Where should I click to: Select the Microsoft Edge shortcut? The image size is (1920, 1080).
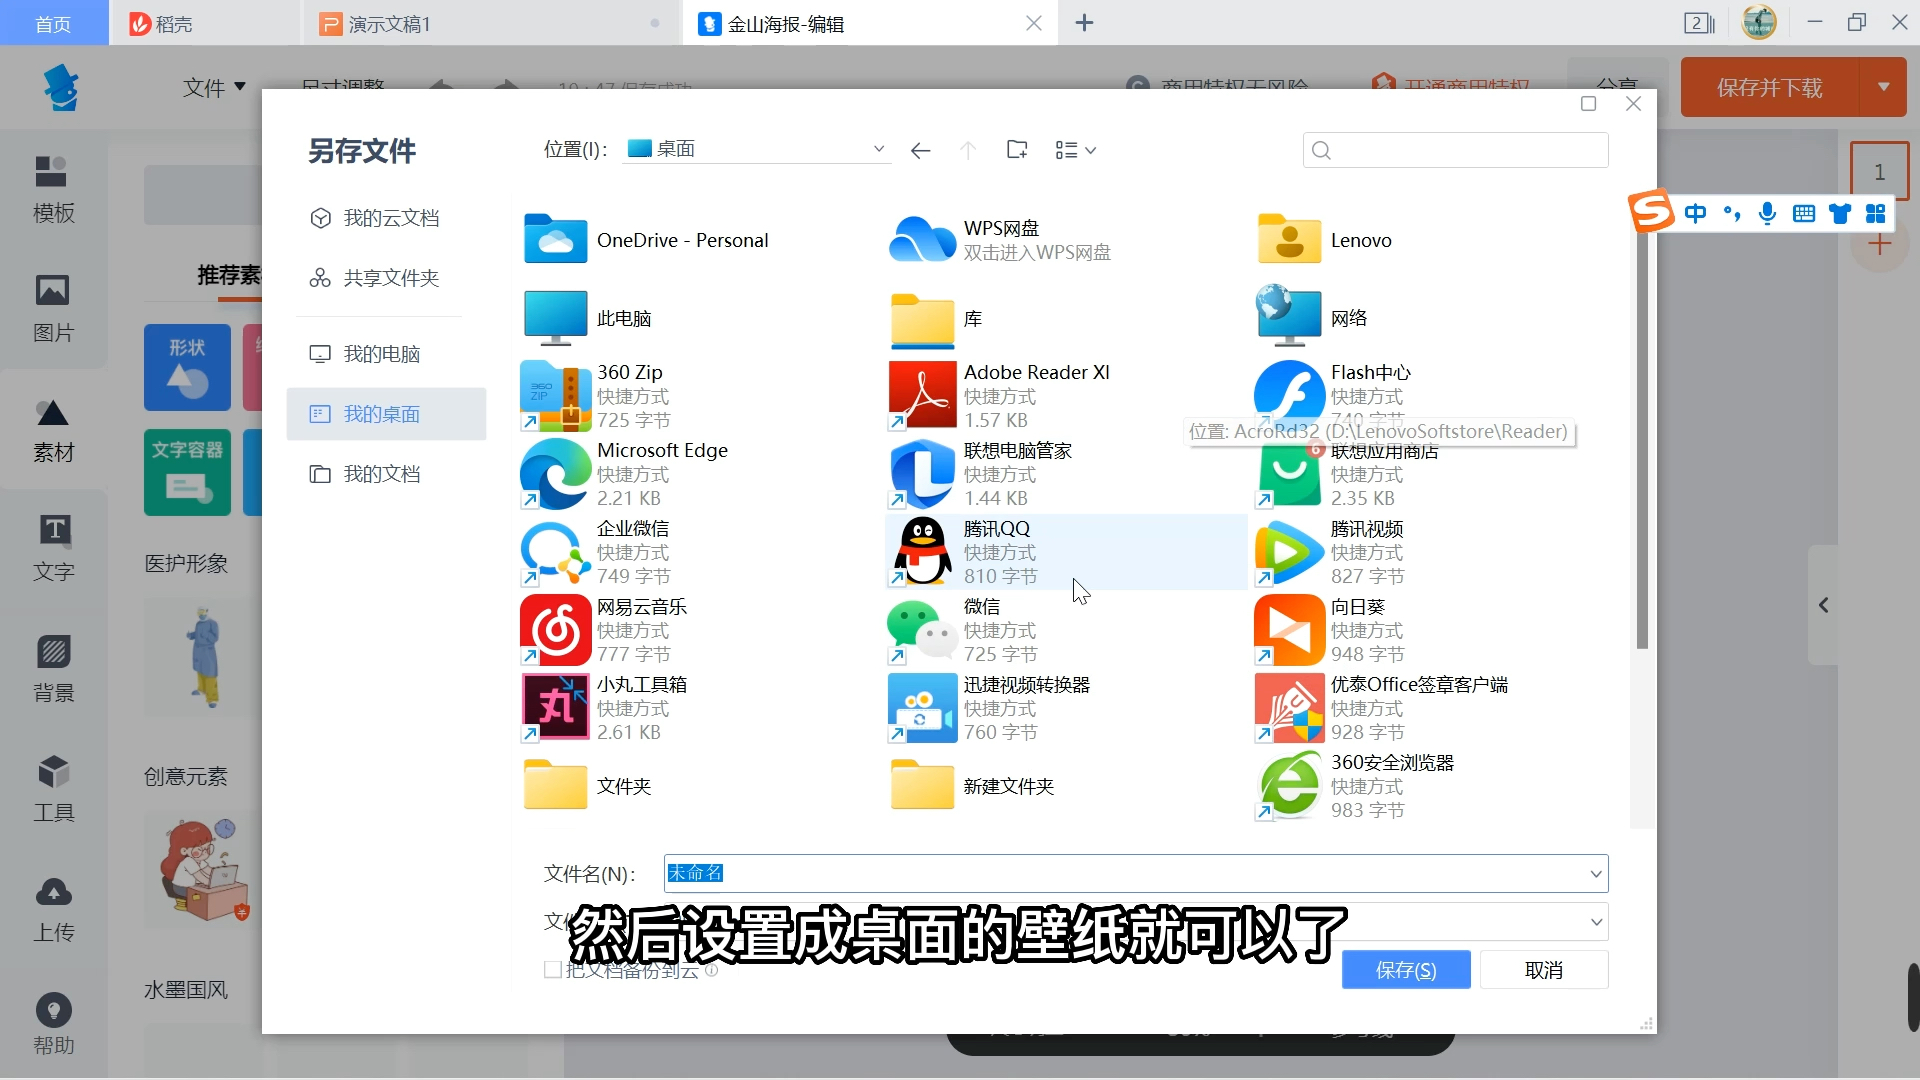[625, 474]
